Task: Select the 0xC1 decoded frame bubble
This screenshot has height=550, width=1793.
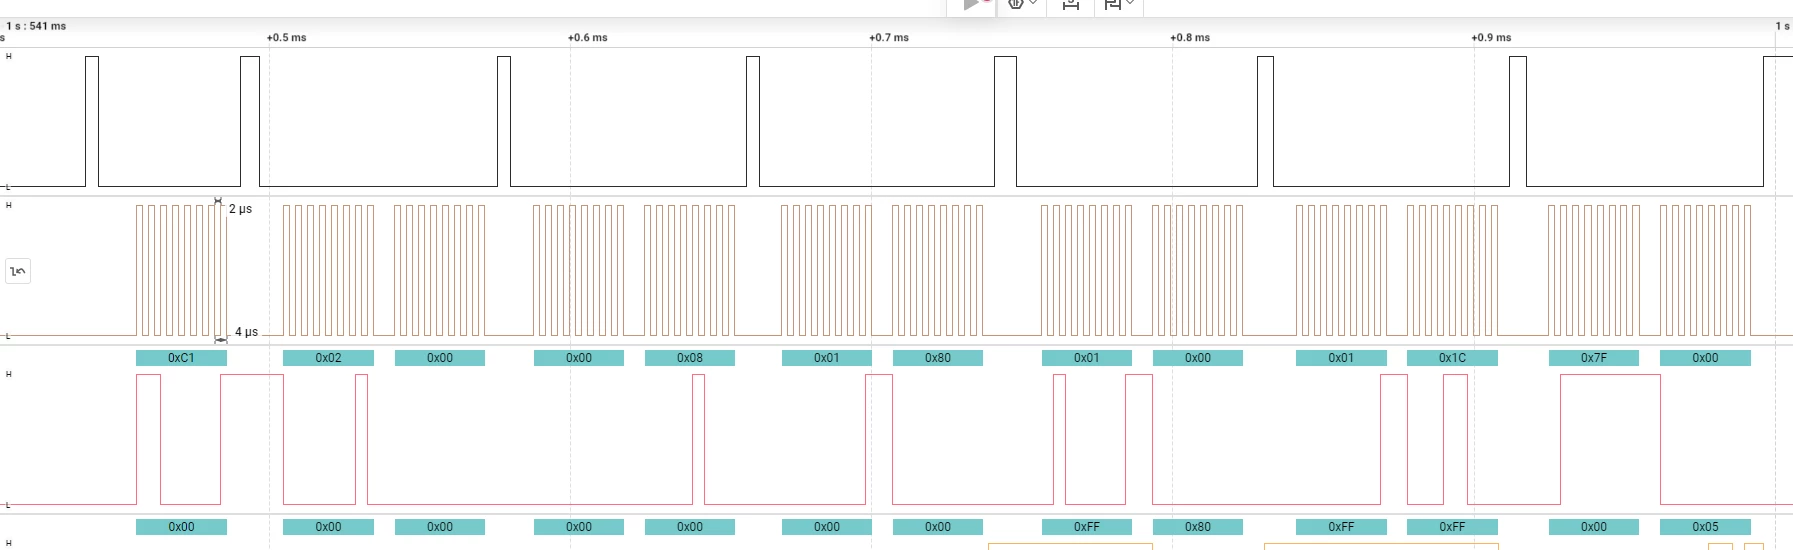Action: point(181,358)
